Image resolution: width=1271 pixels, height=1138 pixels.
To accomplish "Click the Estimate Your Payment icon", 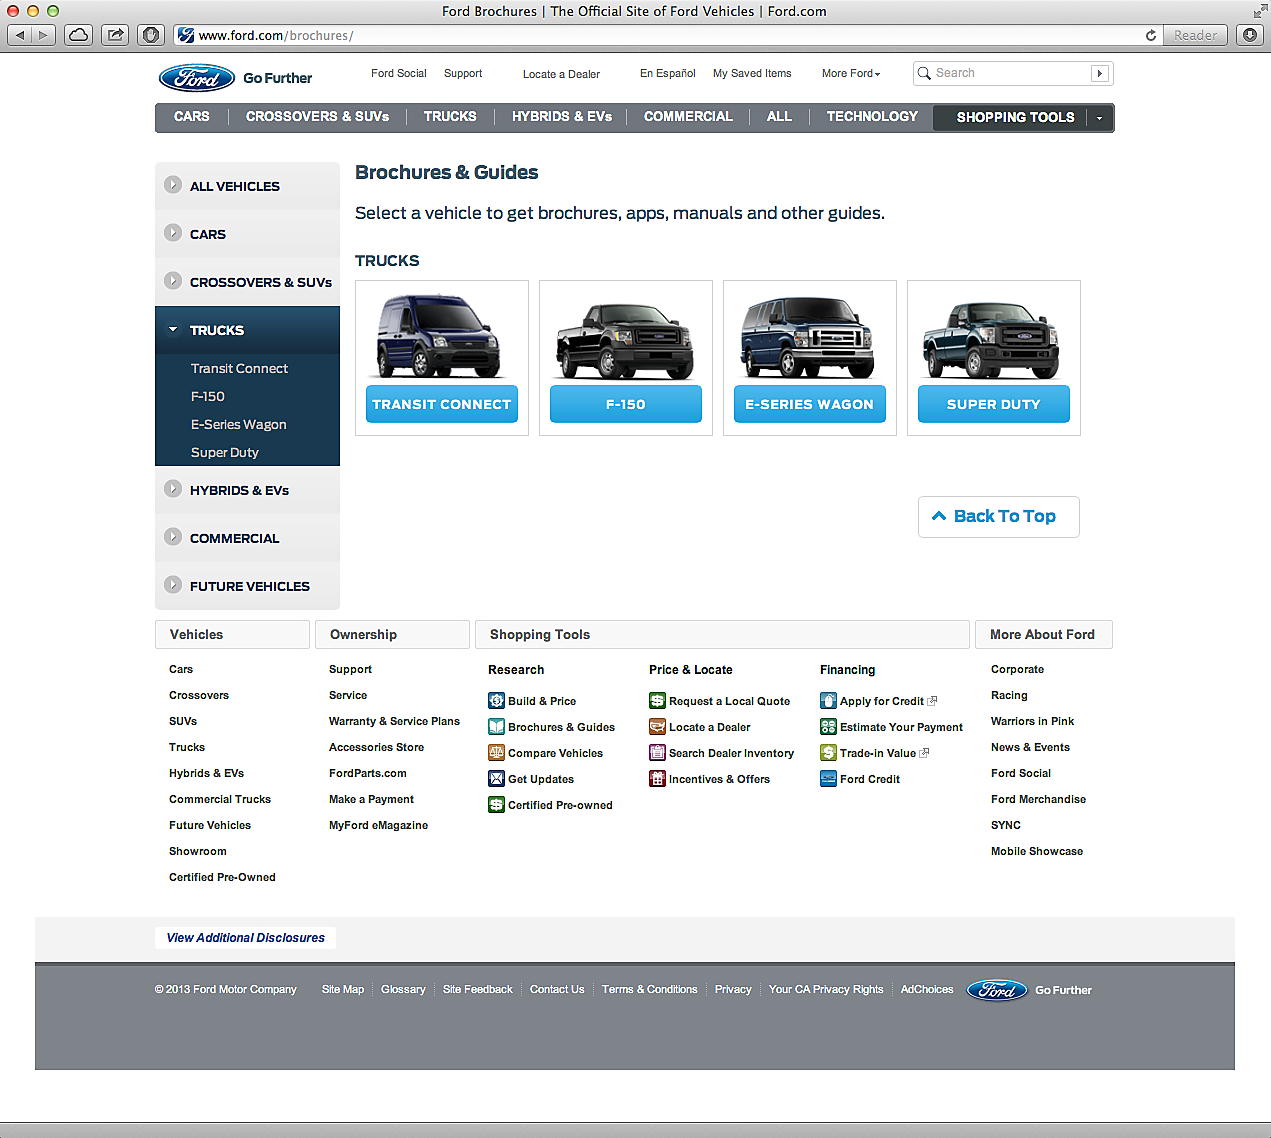I will coord(828,727).
